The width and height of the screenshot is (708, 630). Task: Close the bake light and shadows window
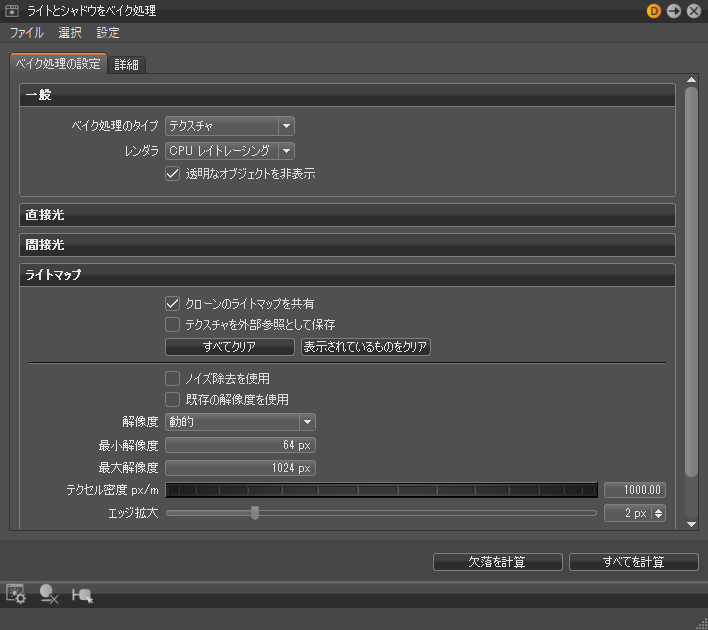[694, 11]
